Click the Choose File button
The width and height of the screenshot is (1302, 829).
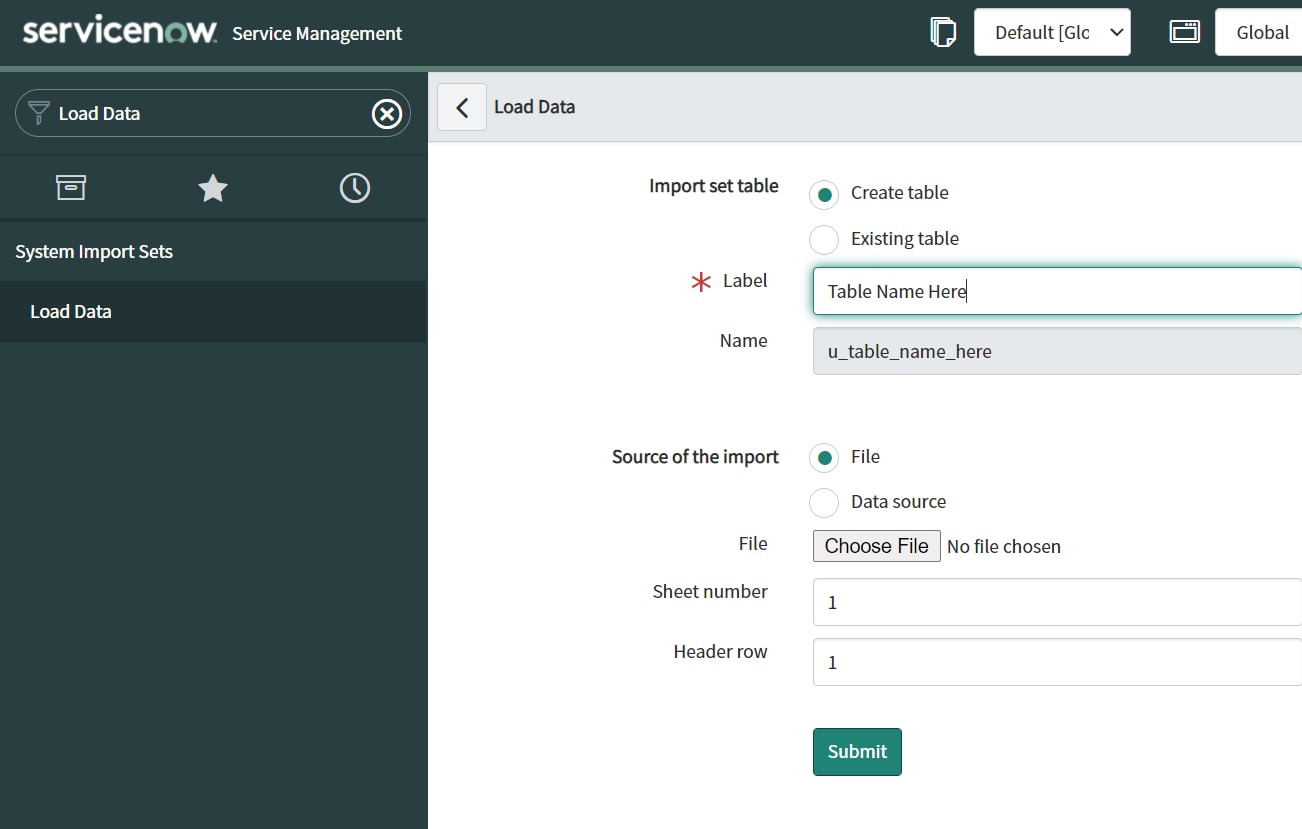pos(877,546)
